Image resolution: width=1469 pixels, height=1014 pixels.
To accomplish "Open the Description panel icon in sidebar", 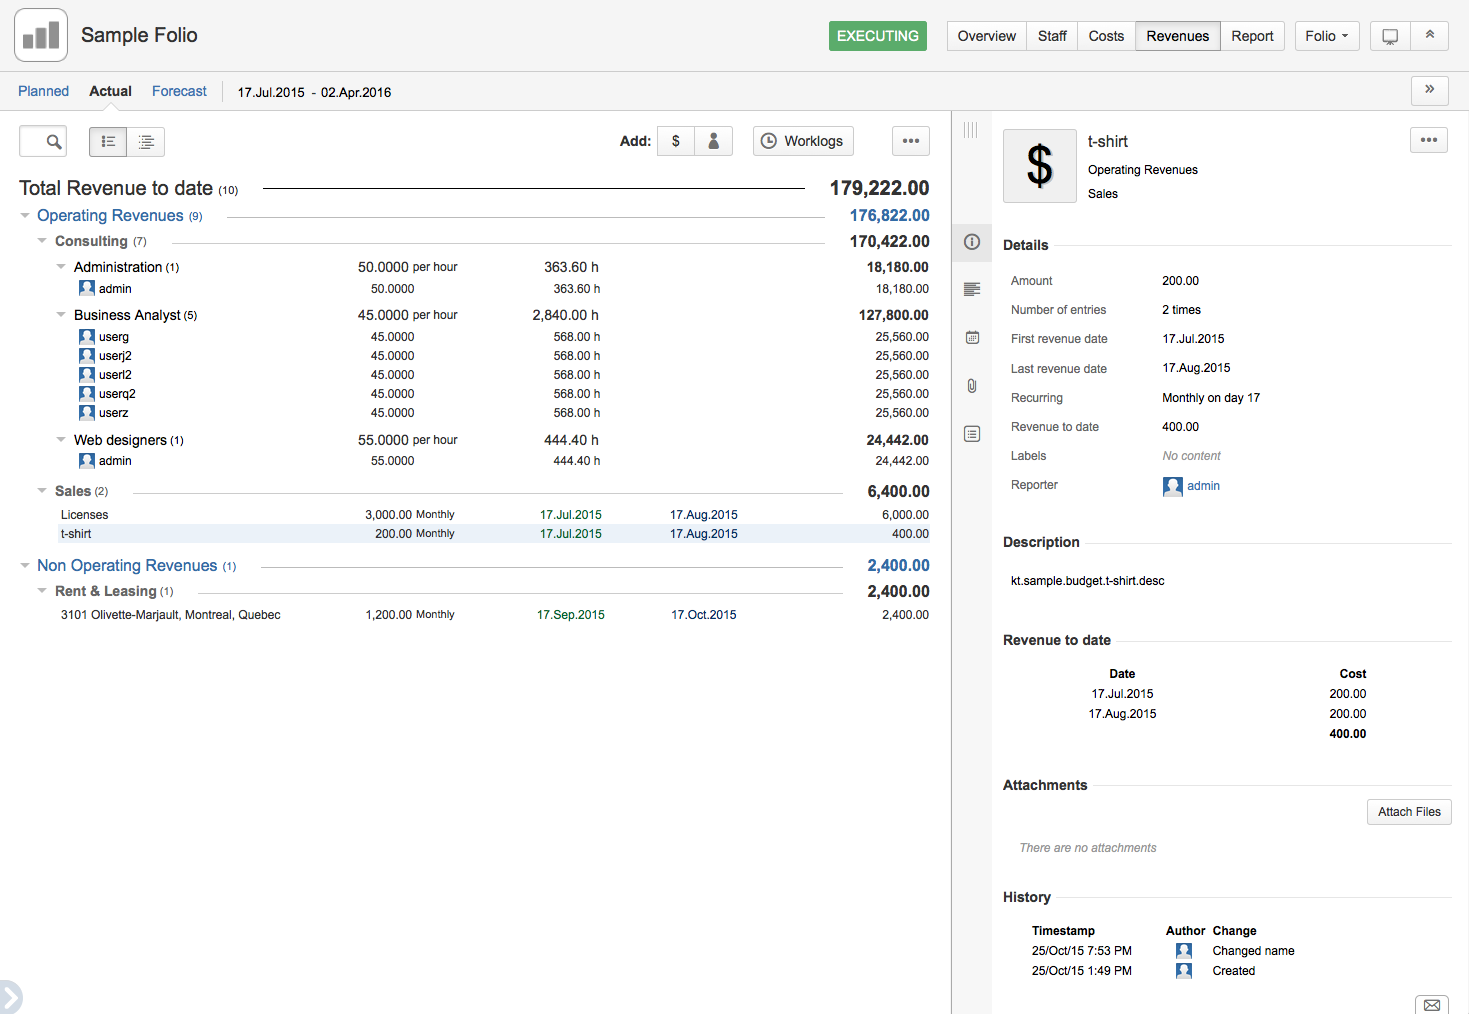I will [971, 289].
